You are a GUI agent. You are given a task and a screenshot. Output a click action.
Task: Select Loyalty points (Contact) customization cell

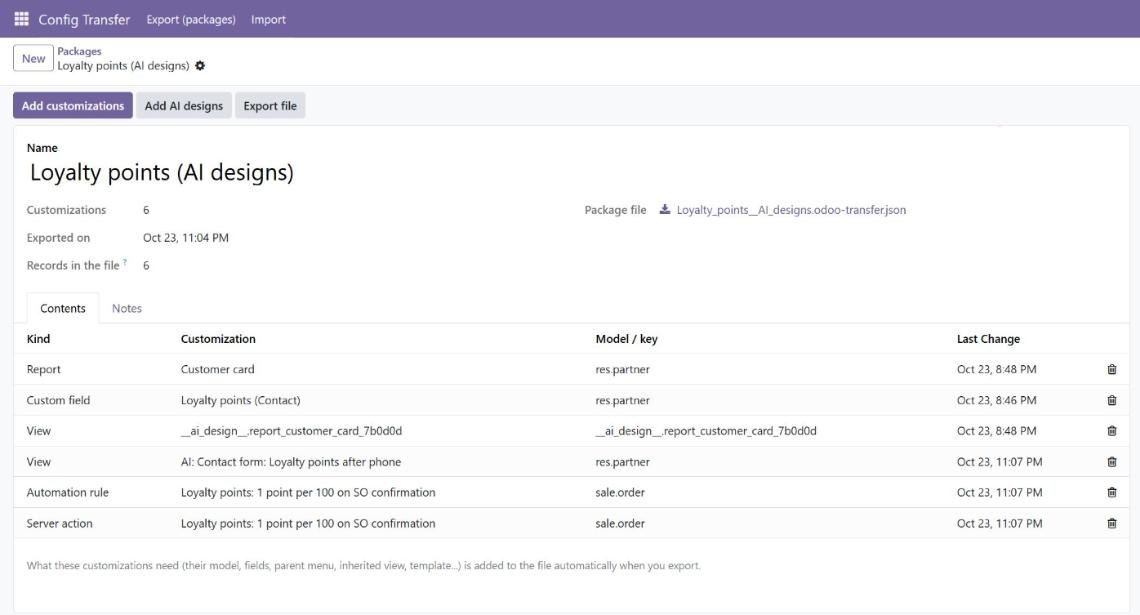241,400
